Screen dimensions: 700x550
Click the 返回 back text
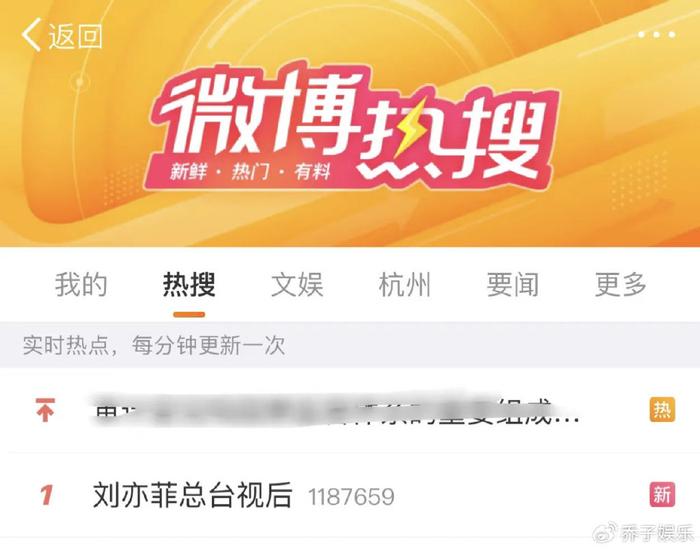pyautogui.click(x=75, y=36)
